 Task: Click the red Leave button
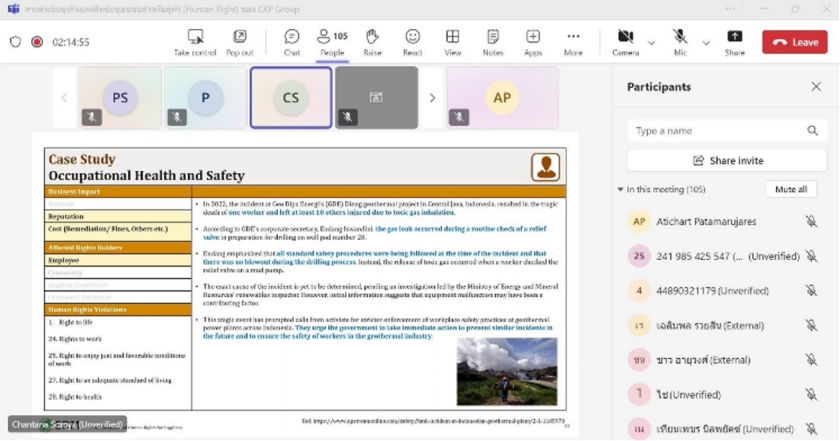(794, 42)
